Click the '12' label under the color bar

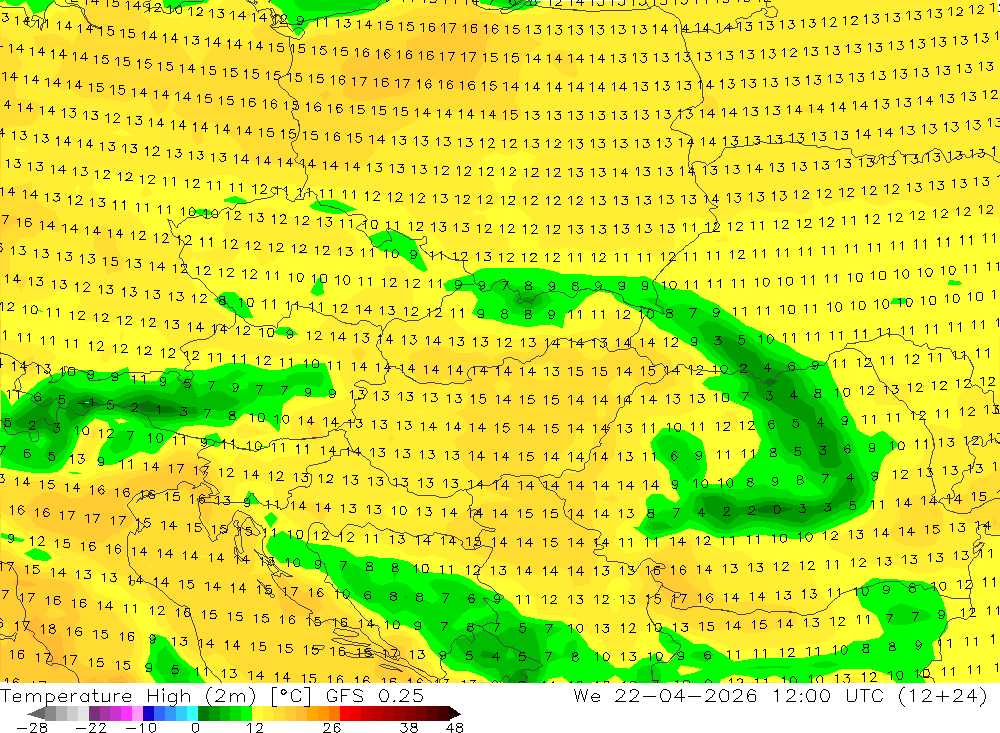coord(255,727)
